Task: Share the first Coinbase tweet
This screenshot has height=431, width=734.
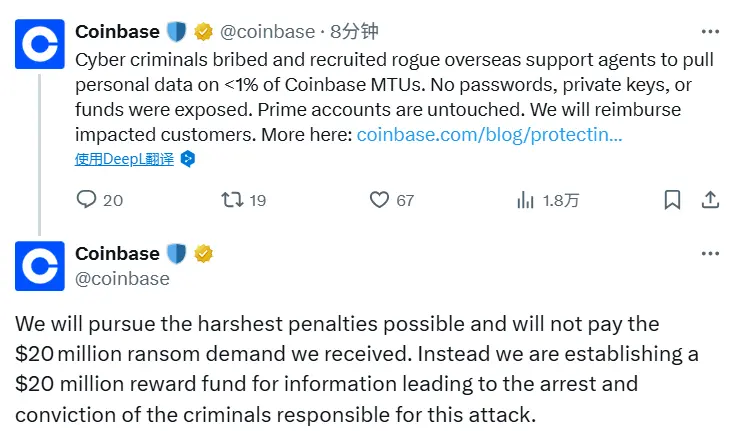Action: click(x=708, y=199)
